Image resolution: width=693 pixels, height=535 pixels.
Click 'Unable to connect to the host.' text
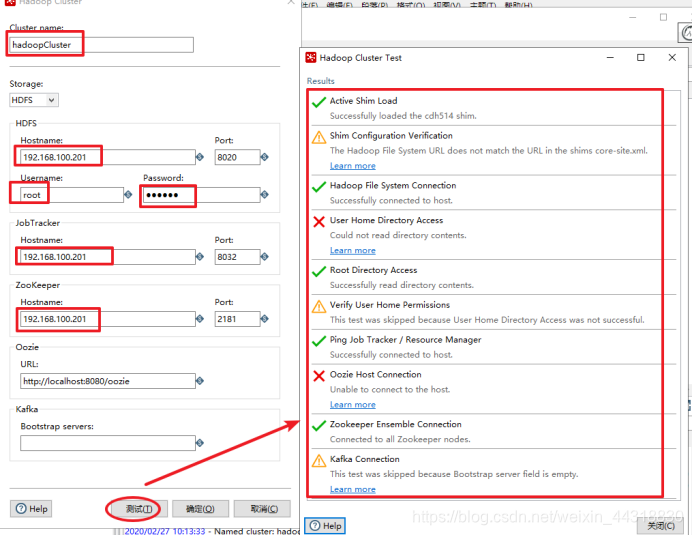point(390,389)
